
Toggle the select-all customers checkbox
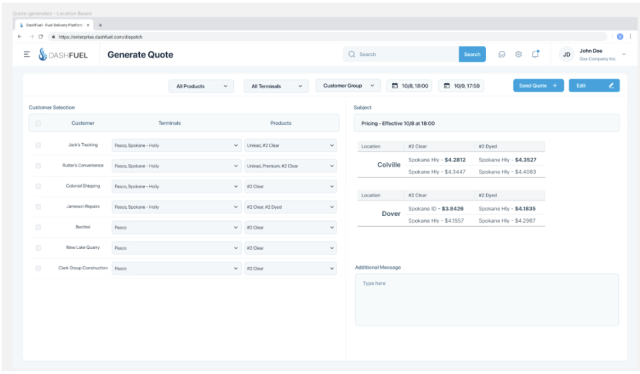coord(38,123)
